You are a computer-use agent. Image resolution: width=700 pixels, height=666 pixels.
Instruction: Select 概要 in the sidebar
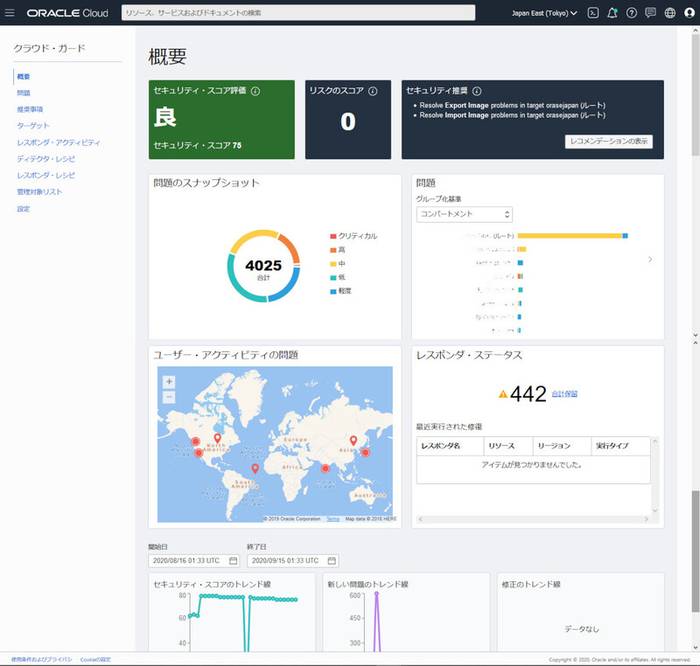click(x=23, y=77)
